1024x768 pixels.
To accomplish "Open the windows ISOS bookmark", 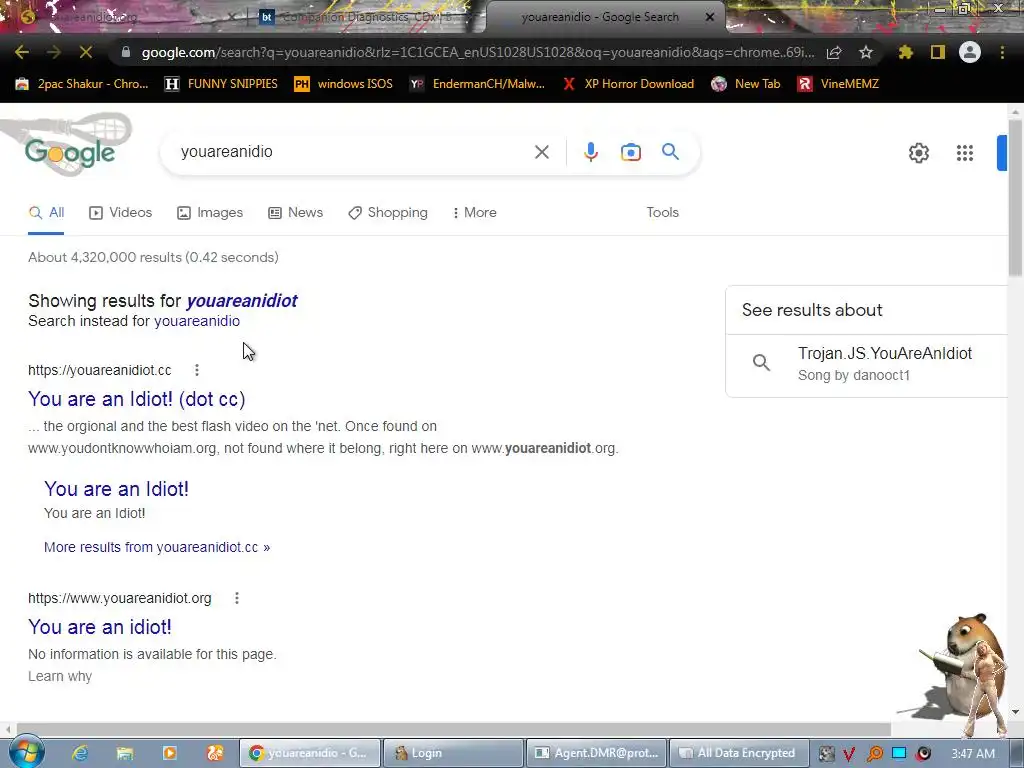I will (x=344, y=84).
